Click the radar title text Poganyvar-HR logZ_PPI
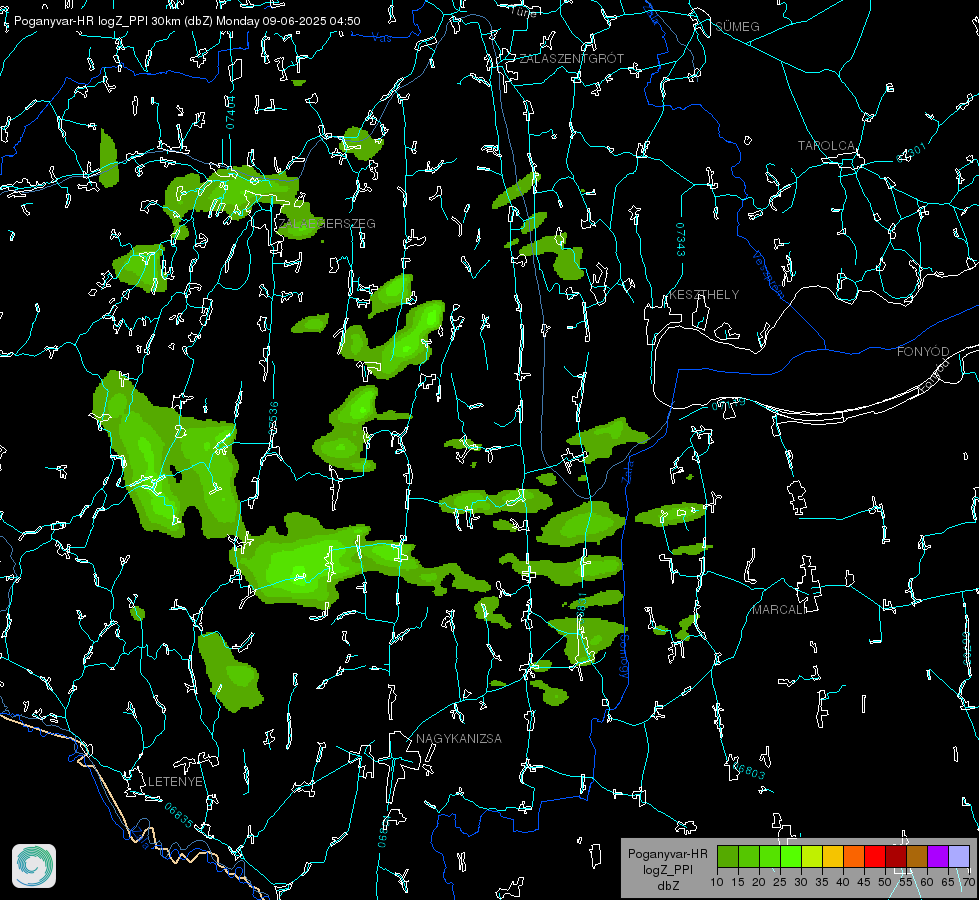This screenshot has height=900, width=979. (x=81, y=21)
